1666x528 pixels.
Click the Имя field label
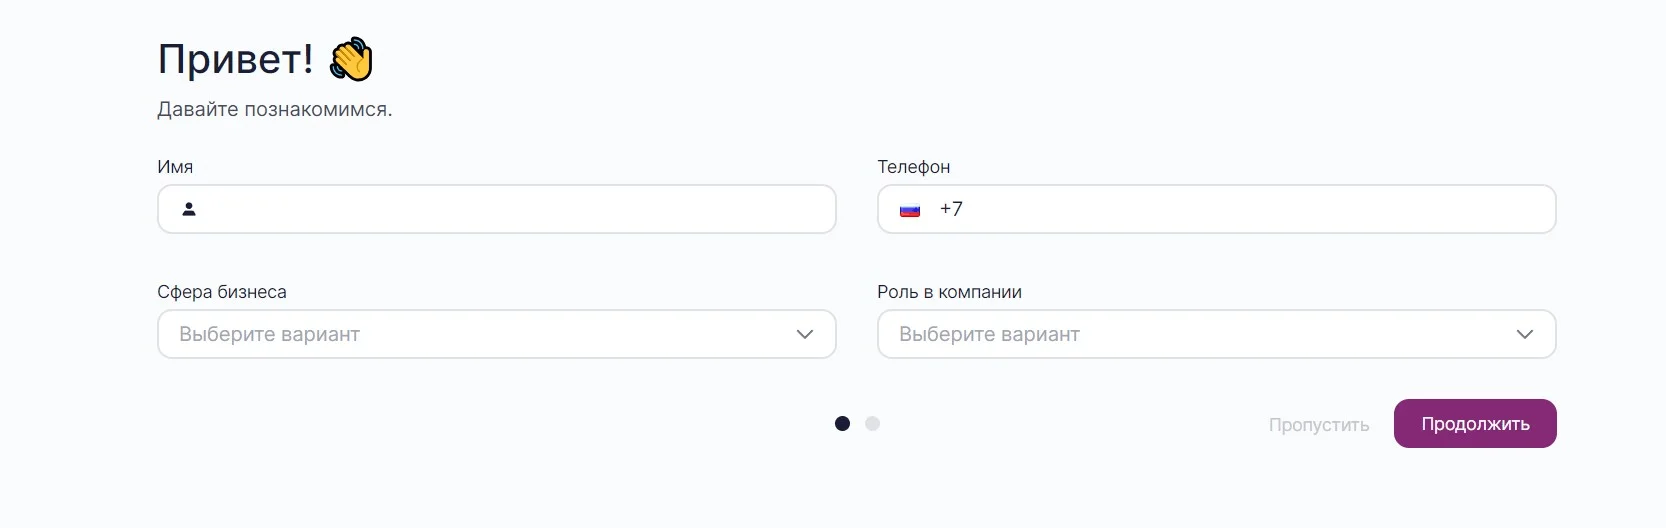click(x=175, y=167)
